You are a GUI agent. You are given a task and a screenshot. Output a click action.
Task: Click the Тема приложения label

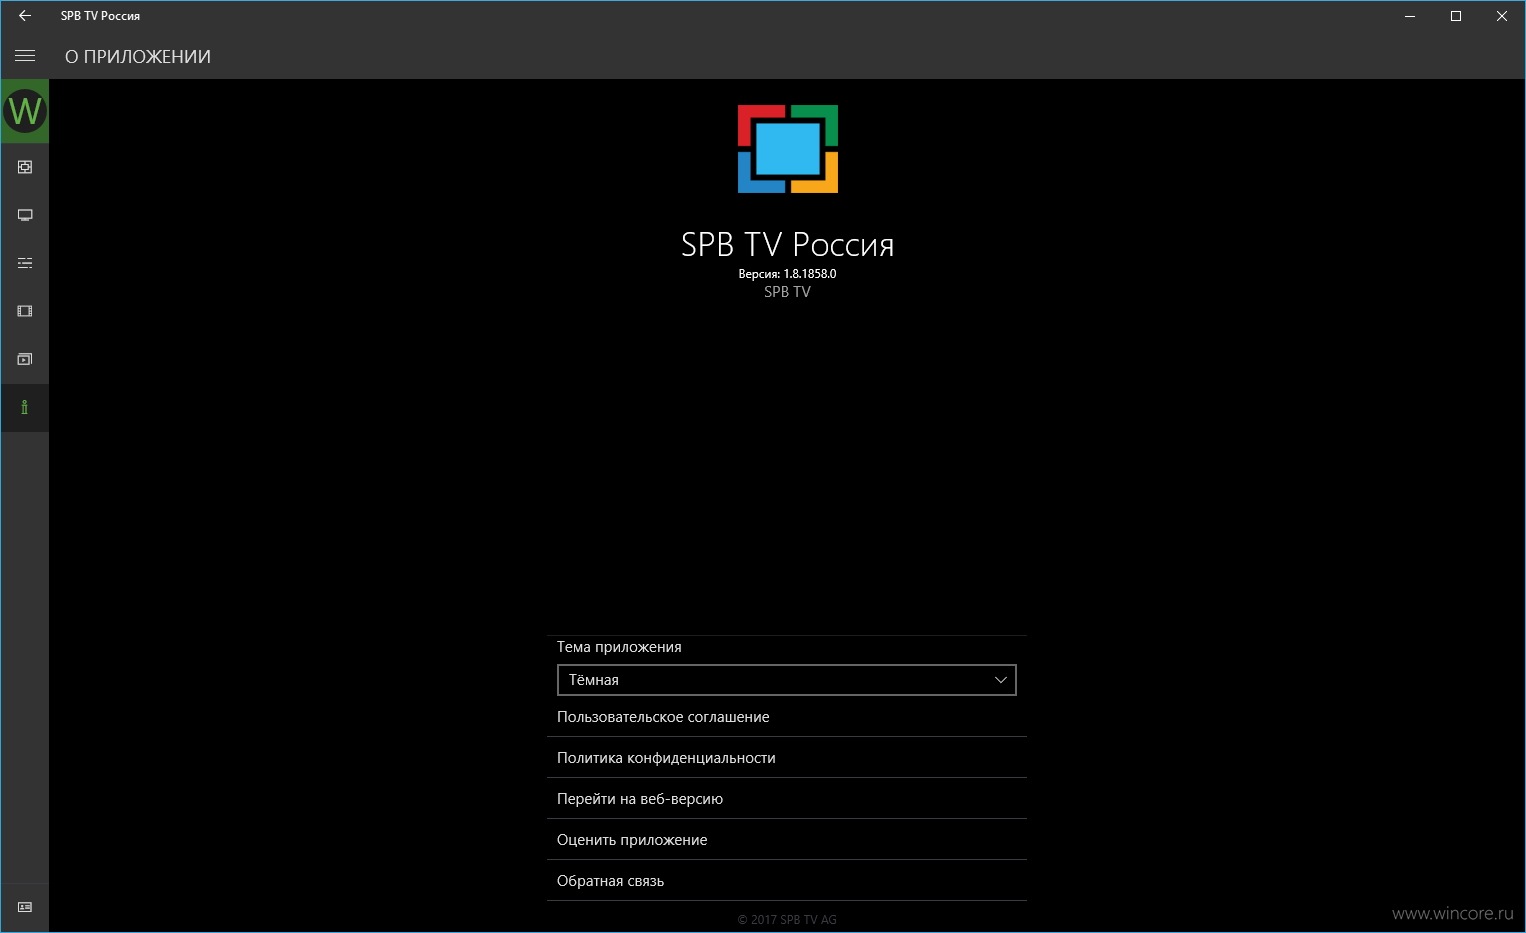(x=619, y=647)
